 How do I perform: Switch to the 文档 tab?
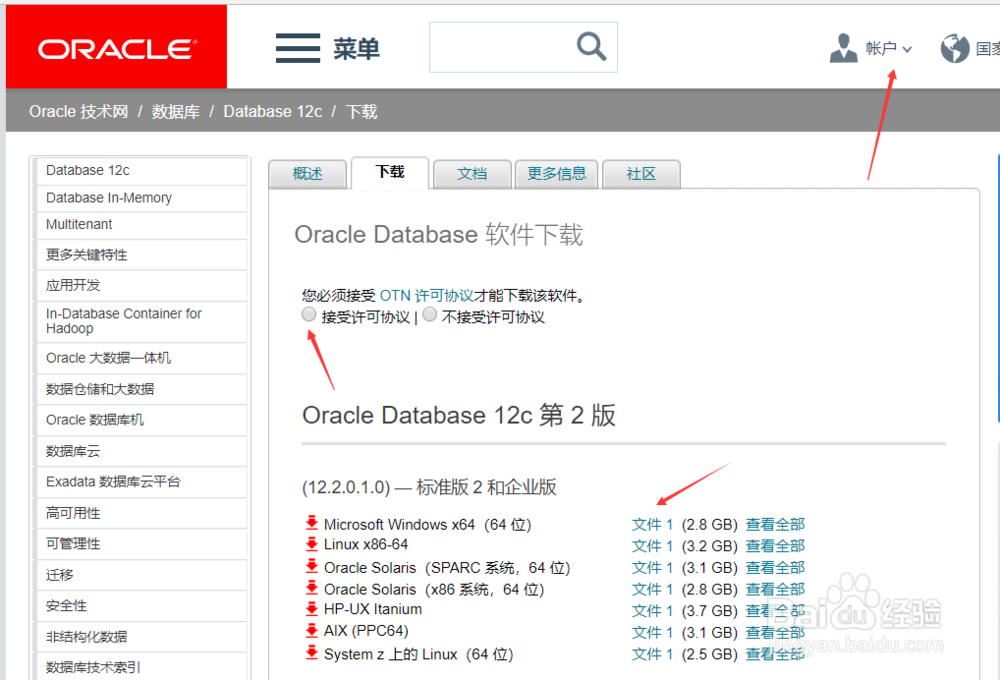point(472,173)
